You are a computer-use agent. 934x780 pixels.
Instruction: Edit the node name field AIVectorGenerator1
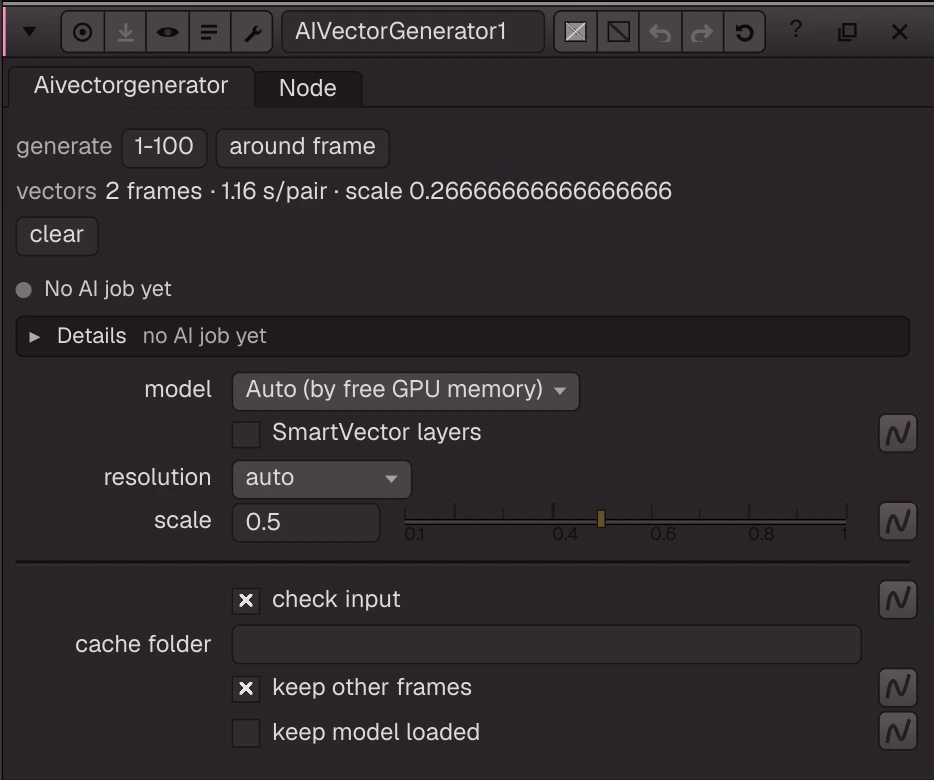[413, 32]
